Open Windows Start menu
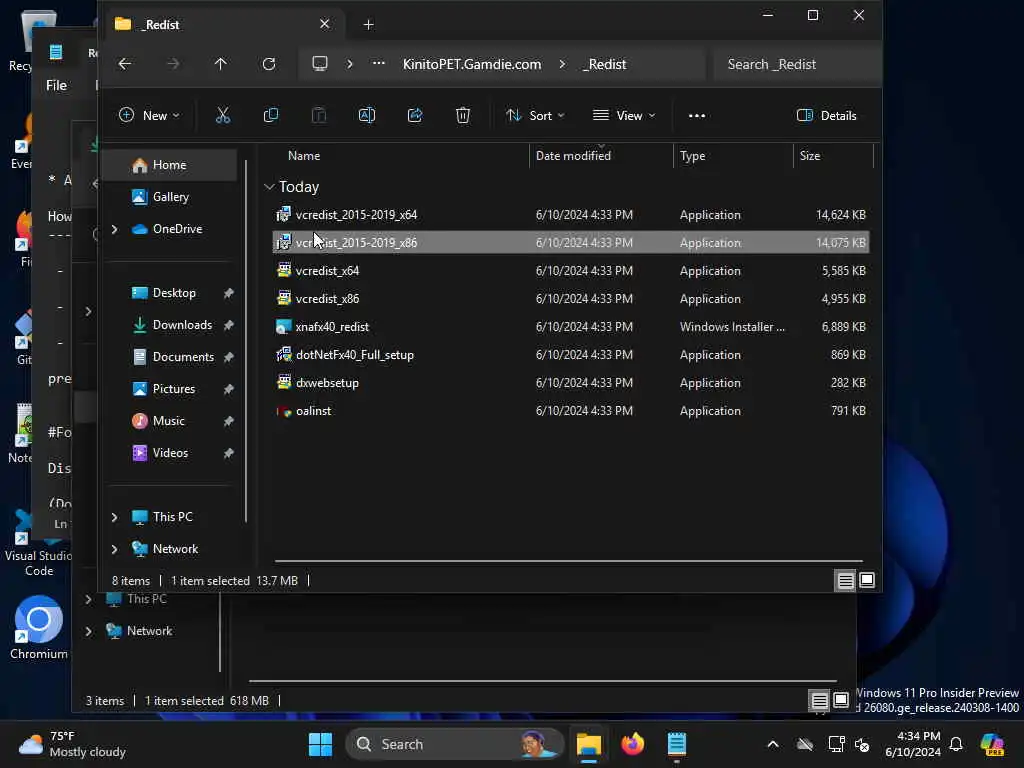The height and width of the screenshot is (768, 1024). pos(320,744)
